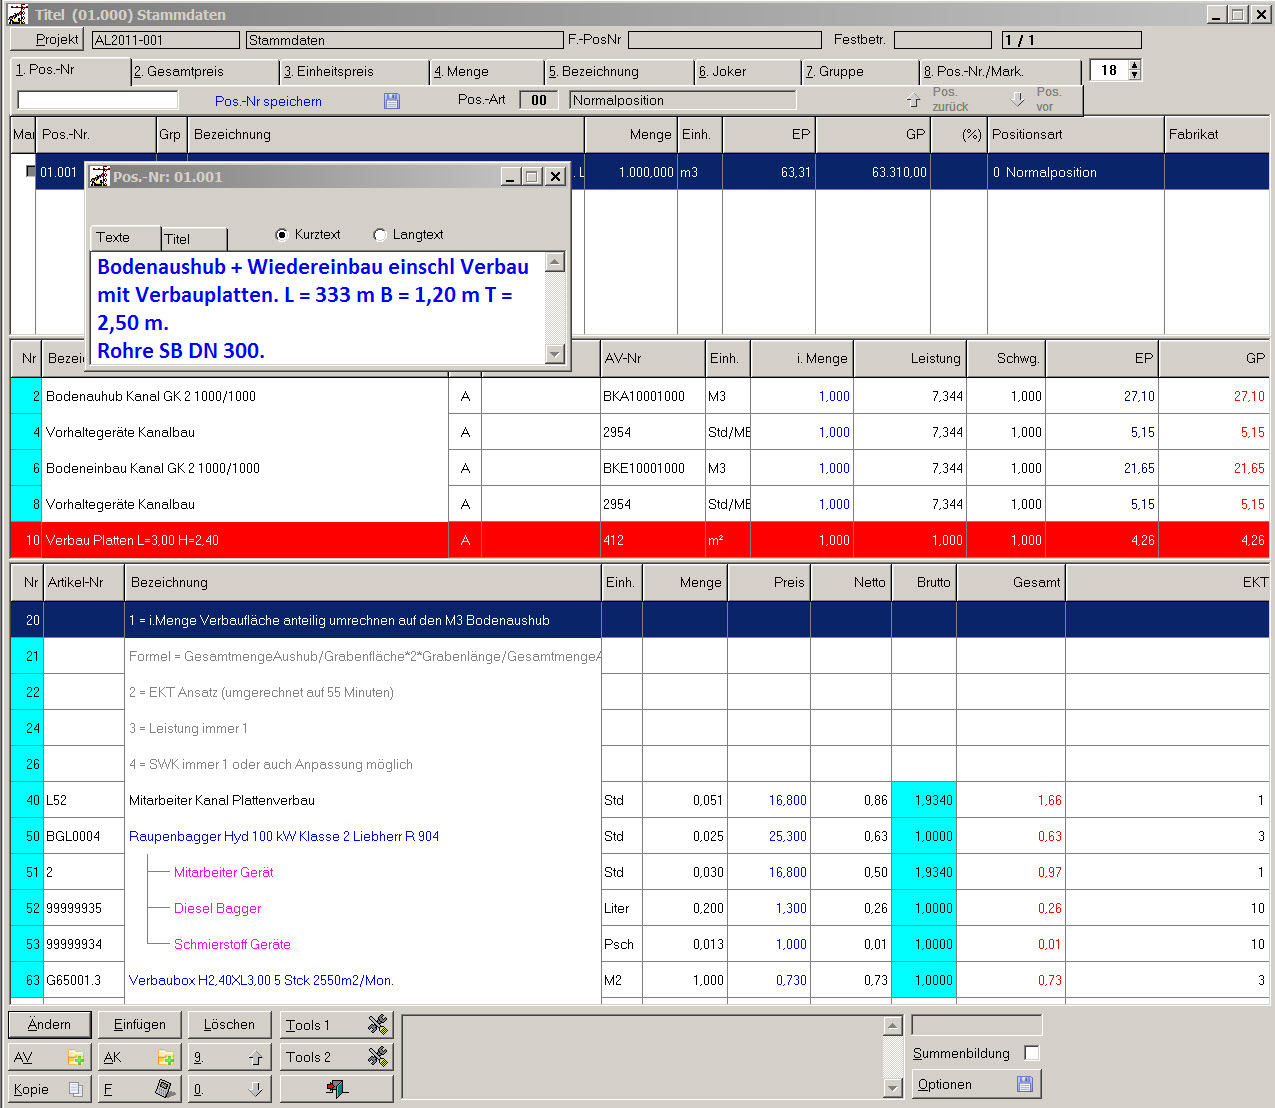Image resolution: width=1275 pixels, height=1108 pixels.
Task: Click the Tools 1 wrench icon button
Action: [x=377, y=1025]
